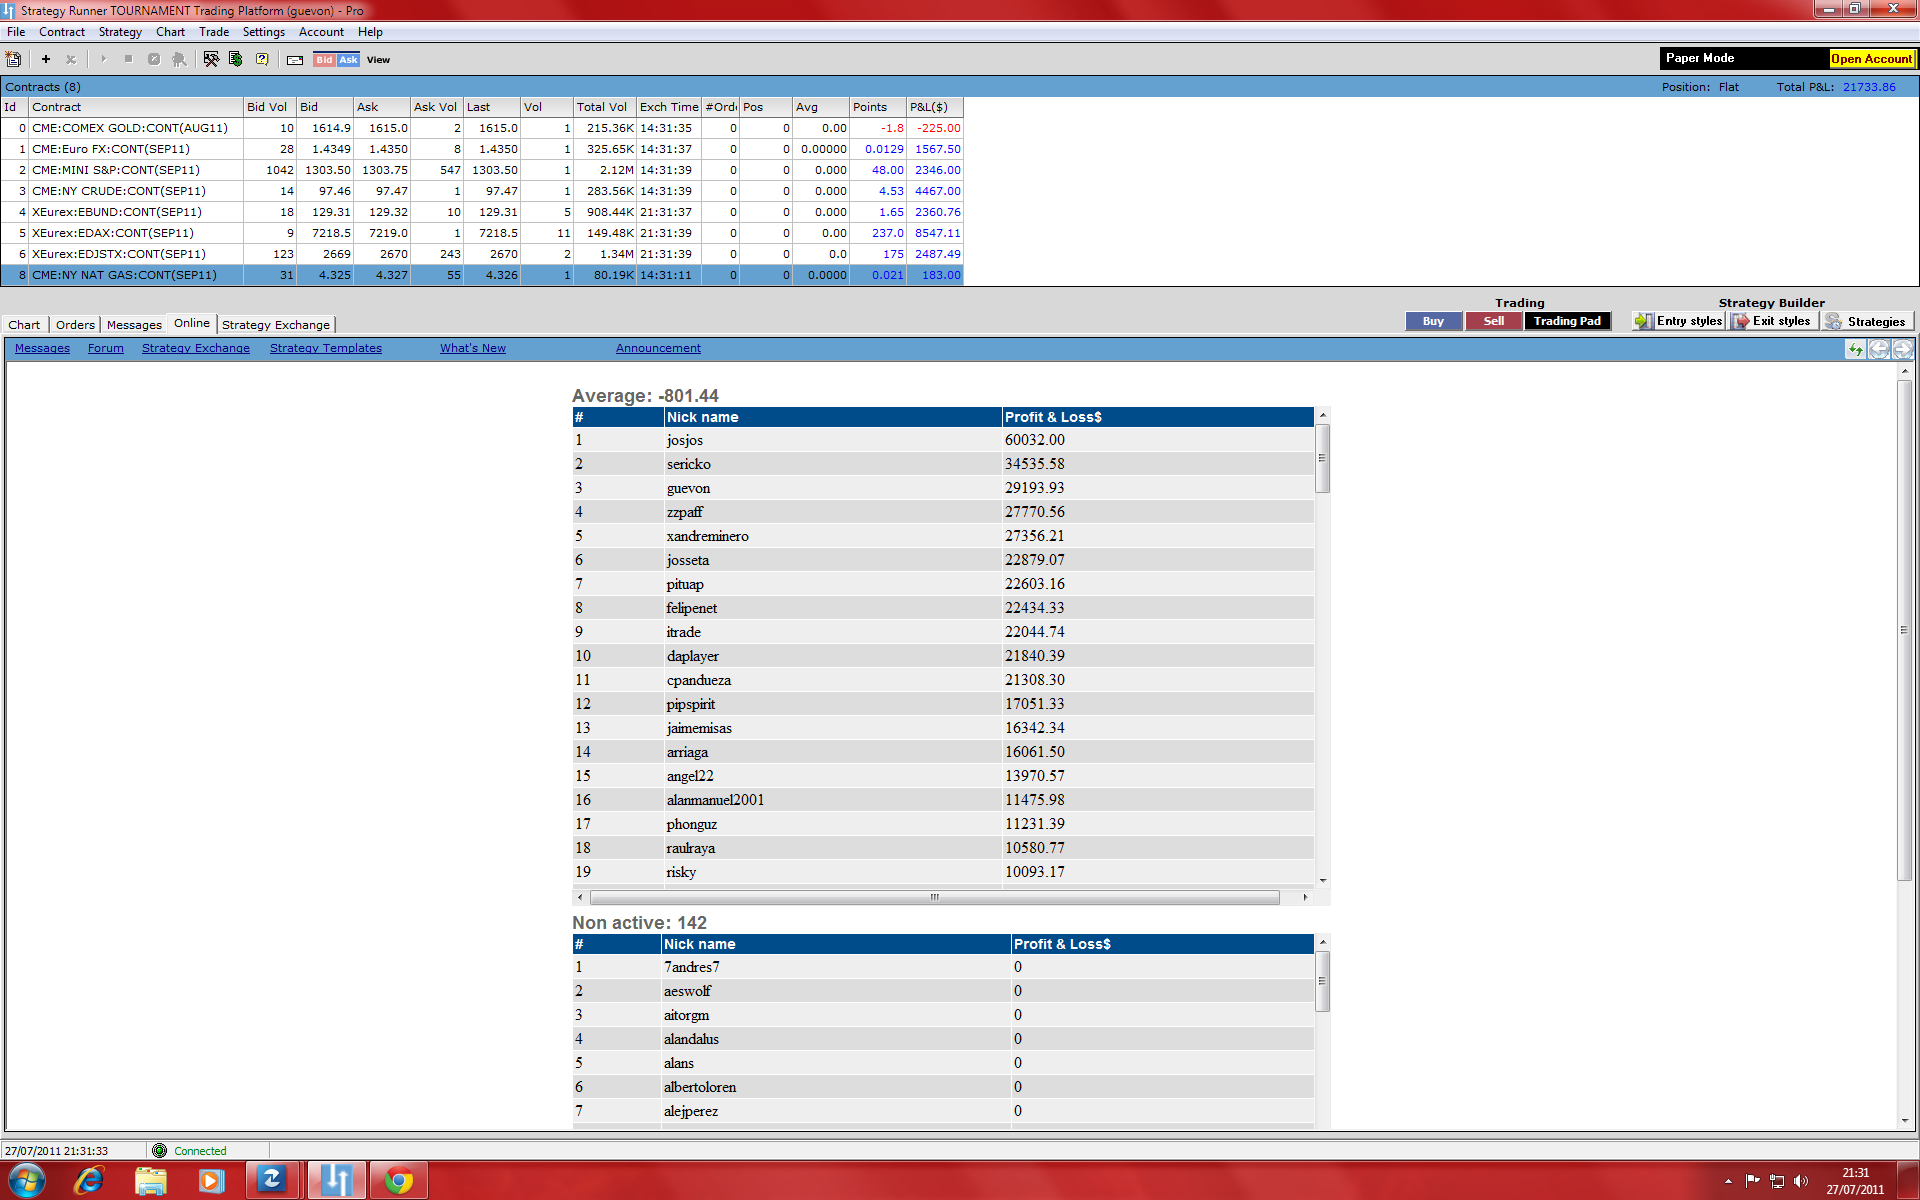Click the green refresh arrows icon
Image resolution: width=1920 pixels, height=1200 pixels.
[x=1856, y=349]
